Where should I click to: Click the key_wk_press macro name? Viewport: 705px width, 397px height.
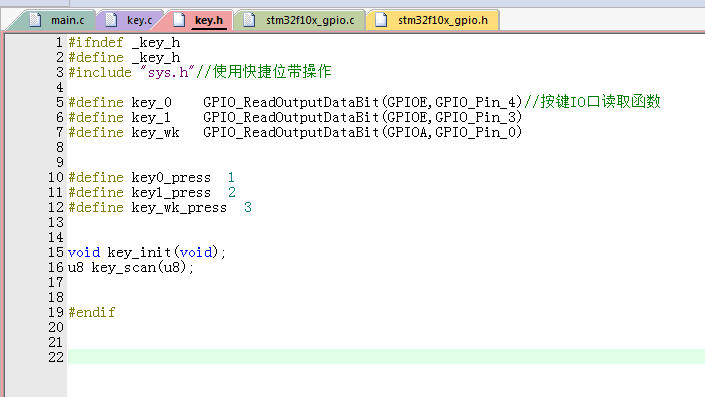pyautogui.click(x=179, y=208)
